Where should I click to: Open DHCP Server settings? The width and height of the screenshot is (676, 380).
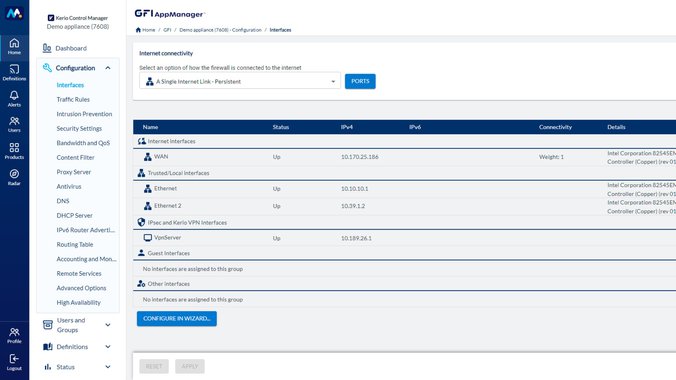(x=74, y=215)
